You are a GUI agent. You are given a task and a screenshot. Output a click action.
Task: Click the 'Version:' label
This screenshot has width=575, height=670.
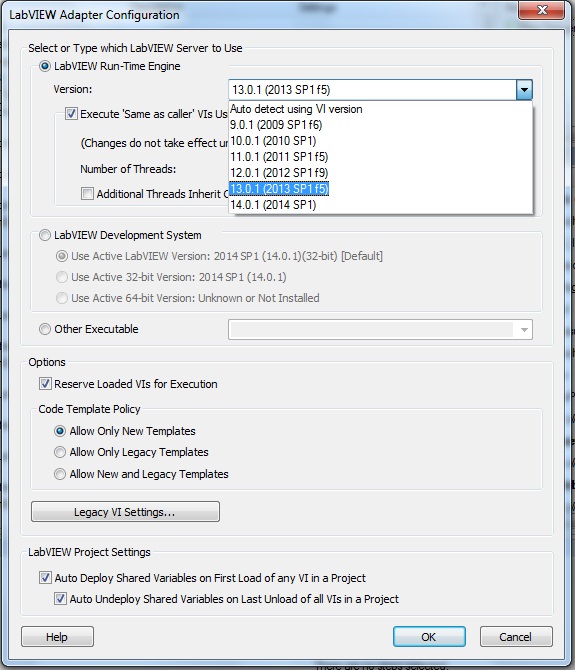coord(73,89)
